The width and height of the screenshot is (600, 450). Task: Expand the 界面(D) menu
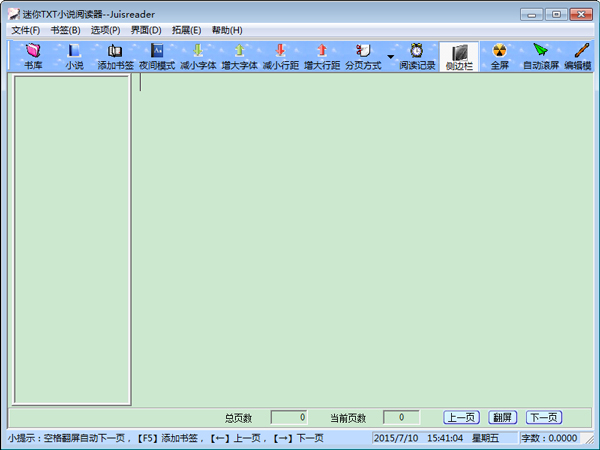146,30
